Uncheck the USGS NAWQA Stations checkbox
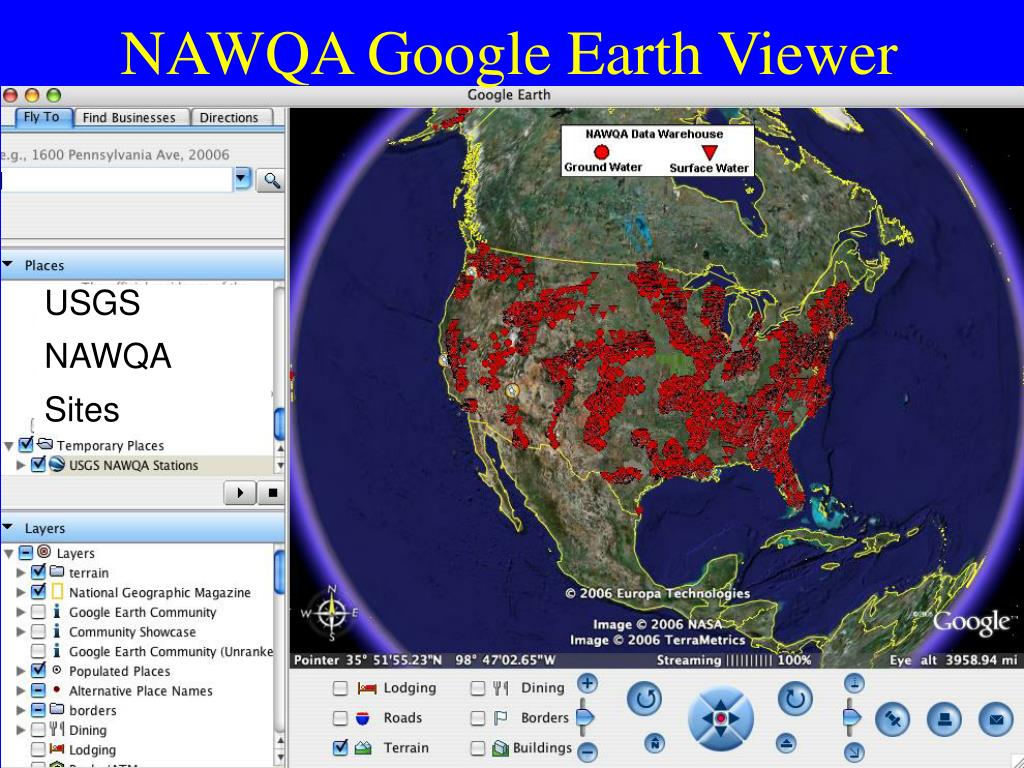Screen dimensions: 1024x768 click(39, 464)
